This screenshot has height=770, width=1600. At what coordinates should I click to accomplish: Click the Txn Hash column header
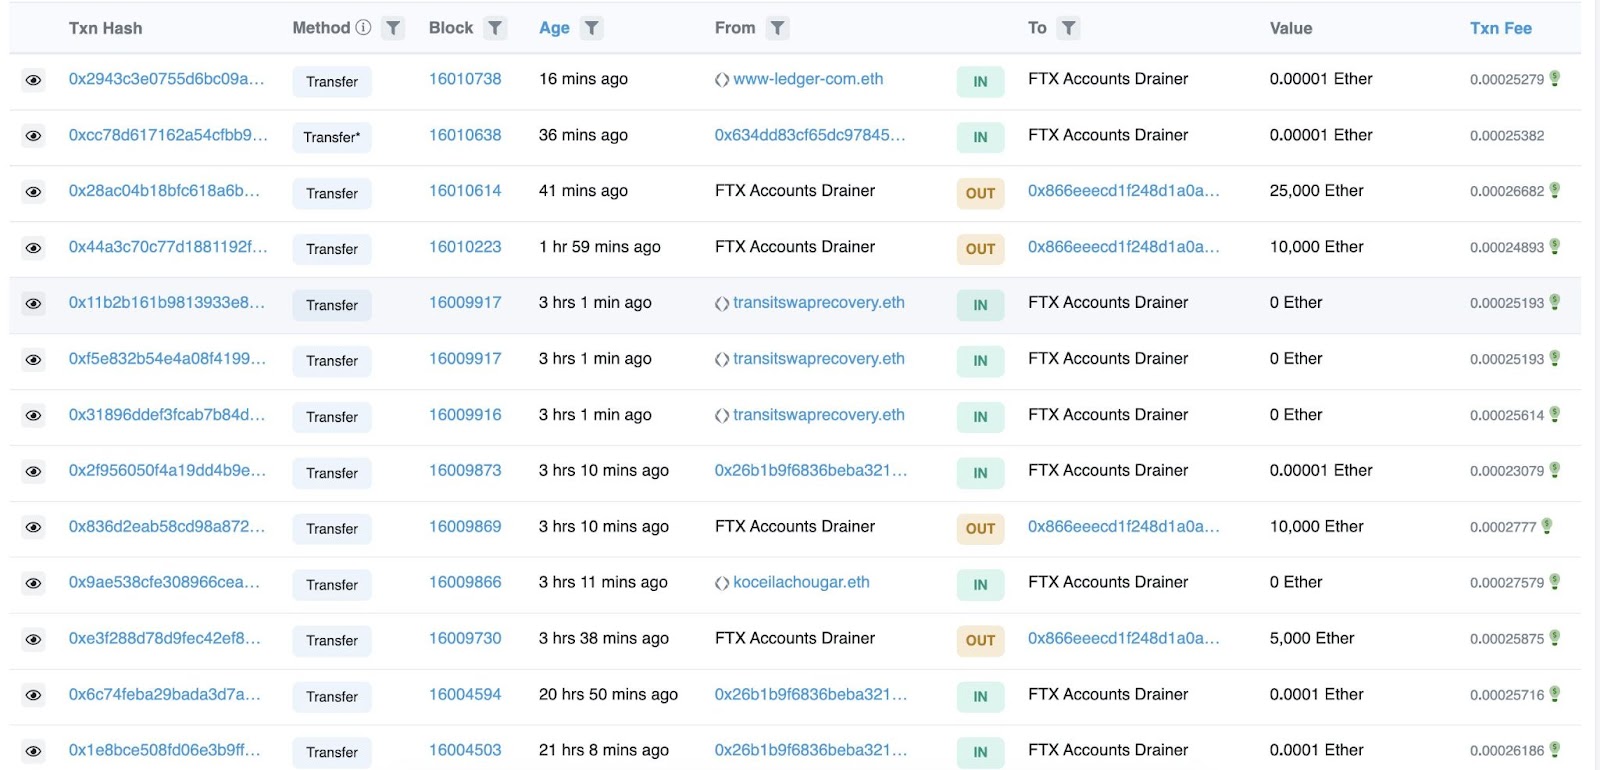(x=105, y=28)
